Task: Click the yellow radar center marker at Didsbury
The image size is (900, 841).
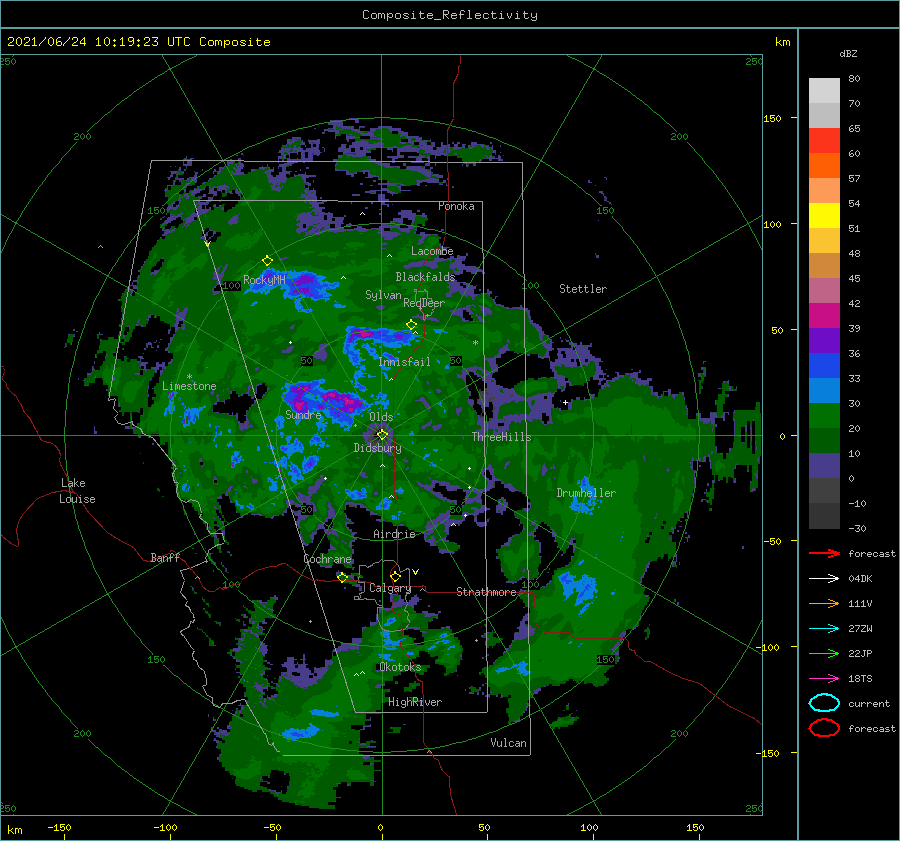Action: [382, 435]
